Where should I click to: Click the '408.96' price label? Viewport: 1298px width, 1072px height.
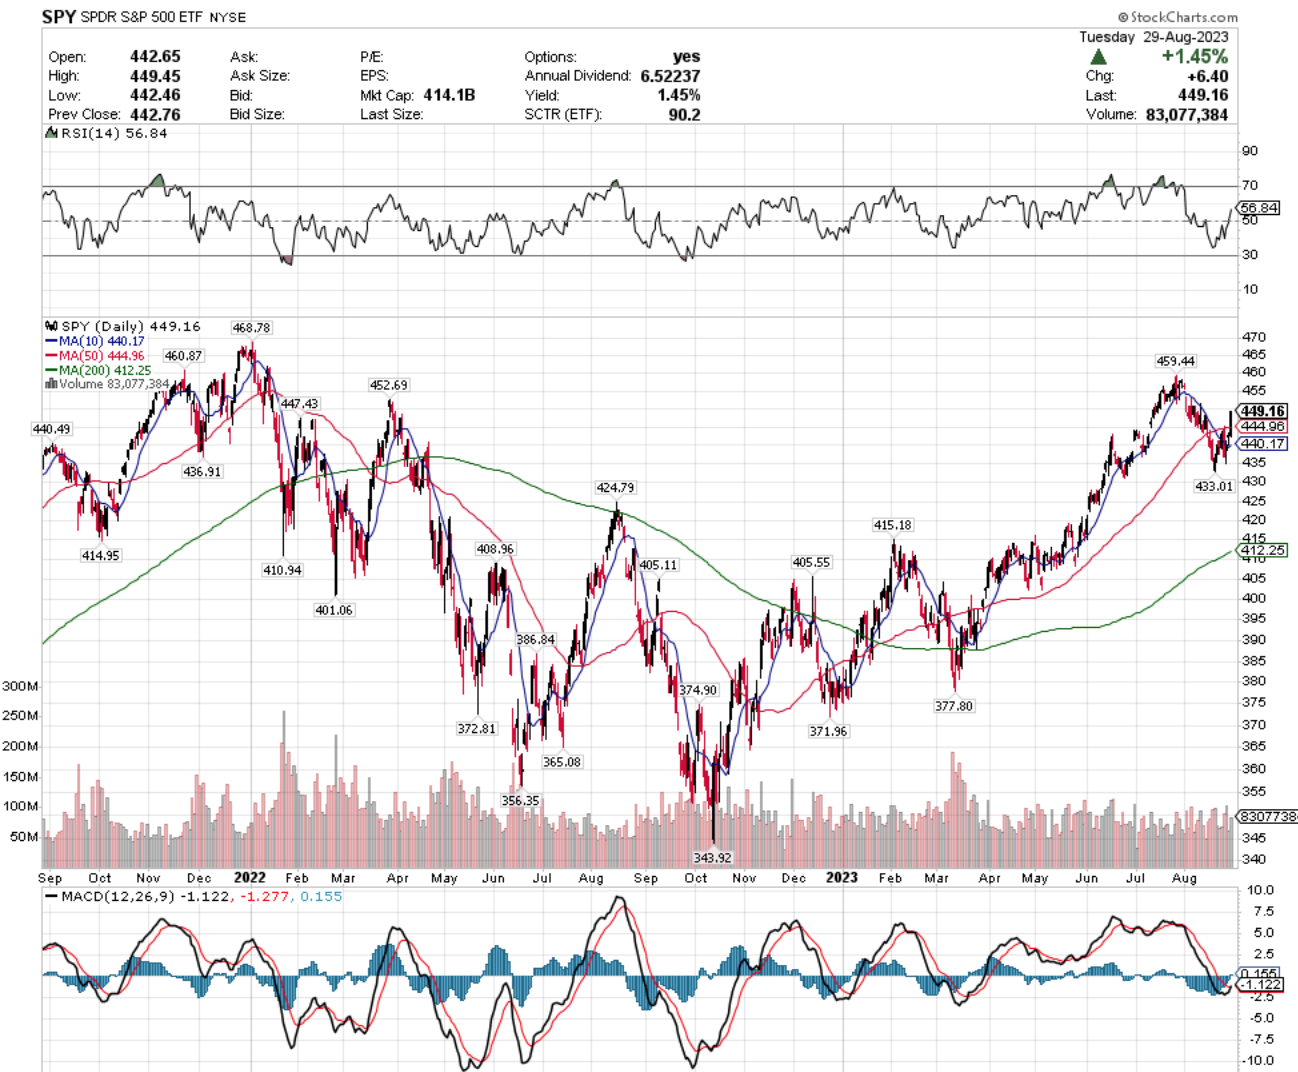495,549
